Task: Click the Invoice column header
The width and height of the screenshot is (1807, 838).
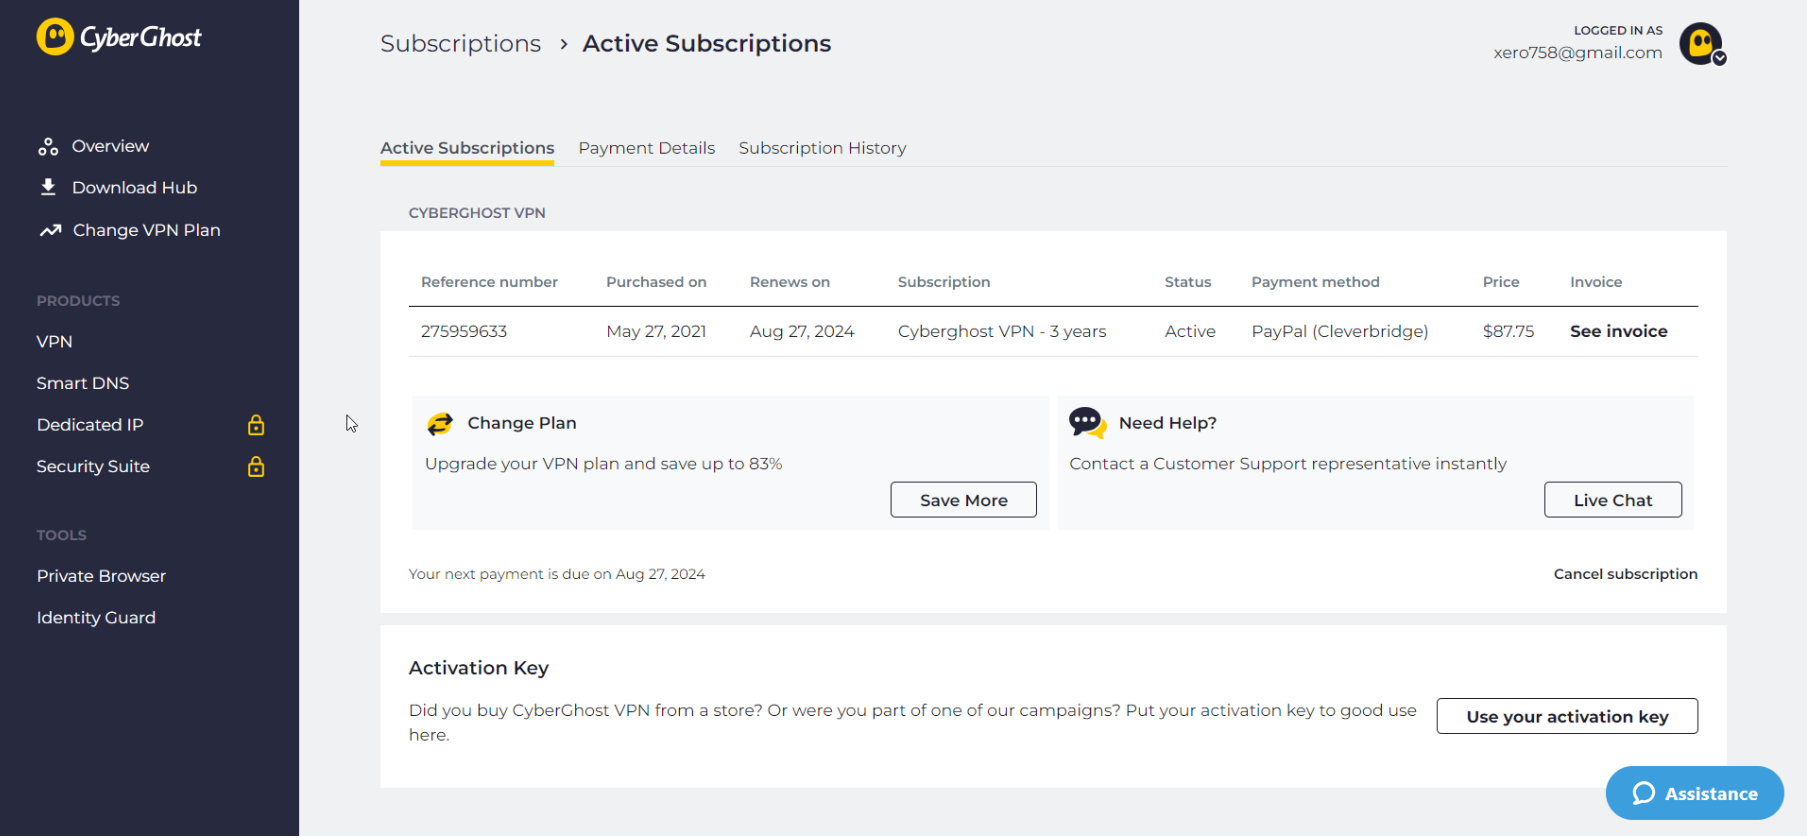Action: 1596,282
